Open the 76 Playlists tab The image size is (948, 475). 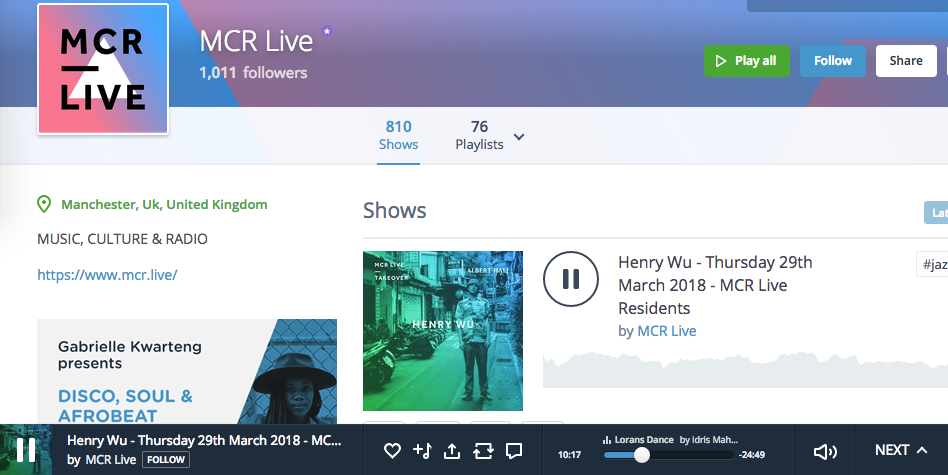479,135
